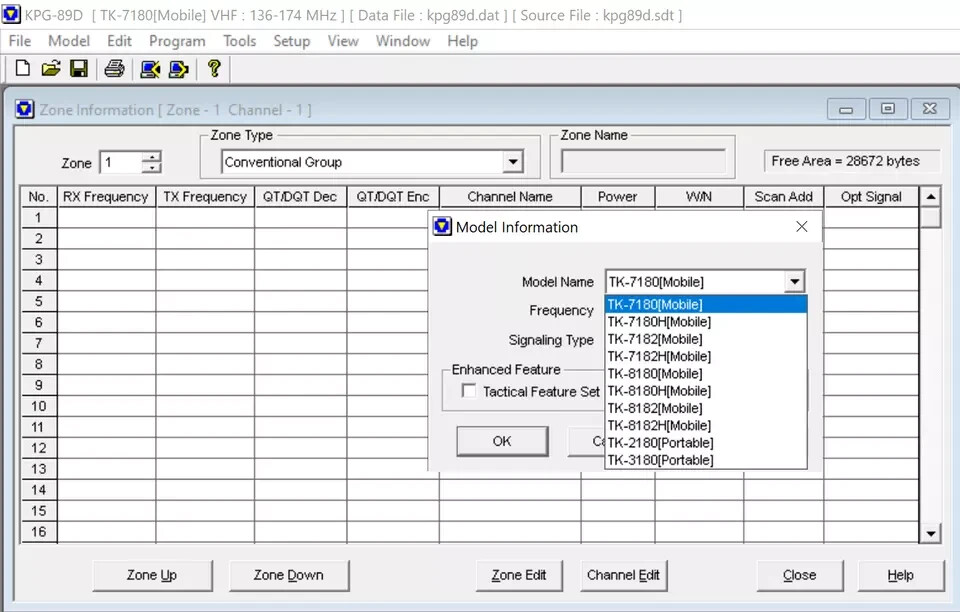
Task: Click the Zone Down button
Action: 288,575
